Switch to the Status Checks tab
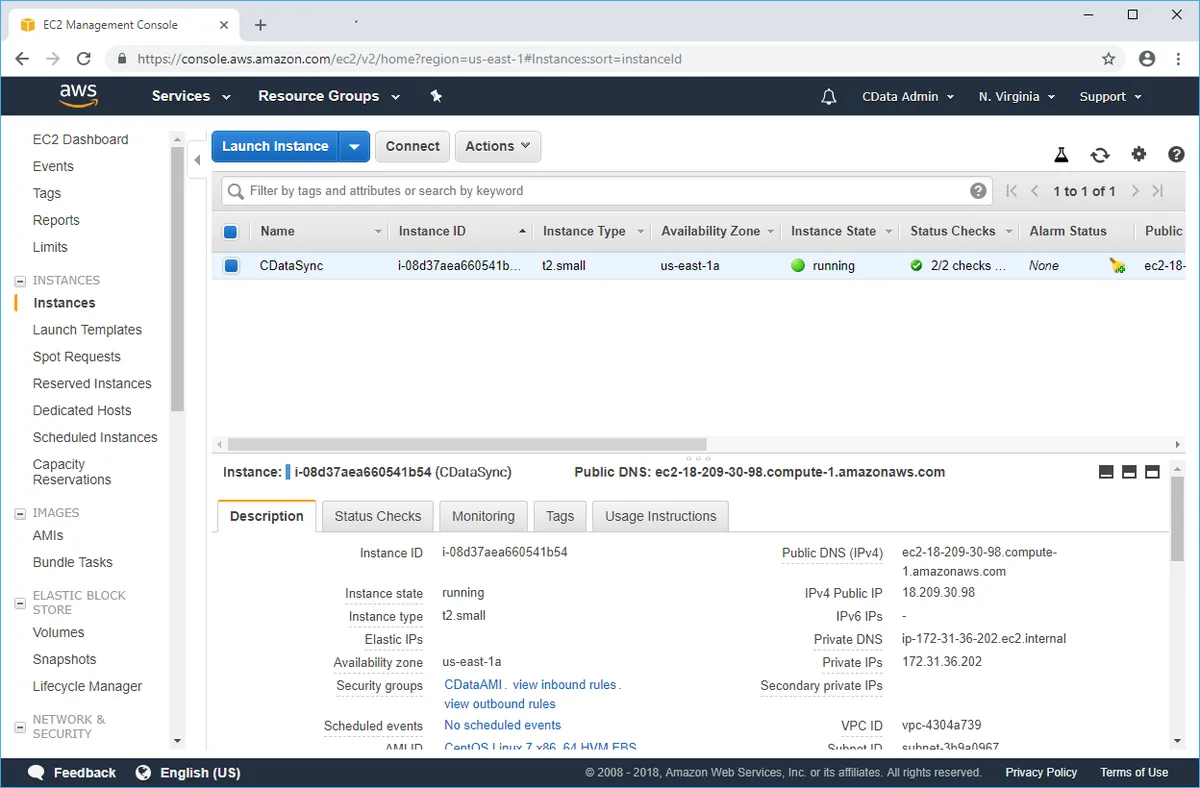Viewport: 1200px width, 788px height. [x=377, y=516]
